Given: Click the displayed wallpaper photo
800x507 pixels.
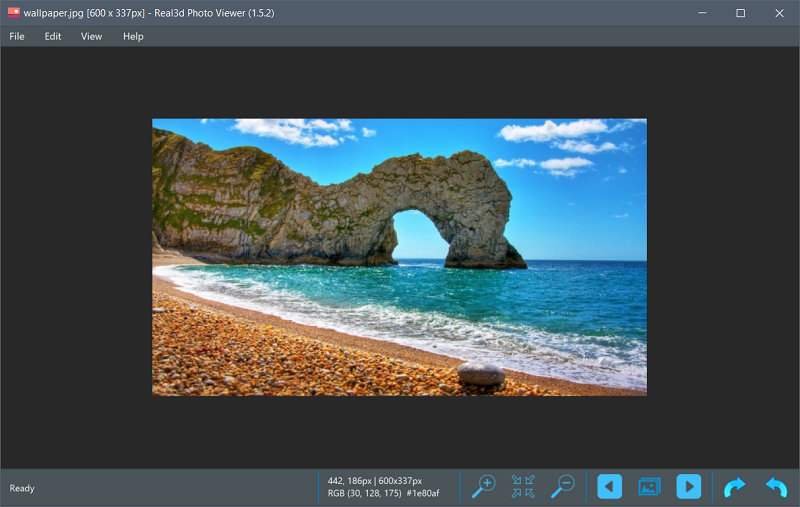Looking at the screenshot, I should pos(399,257).
